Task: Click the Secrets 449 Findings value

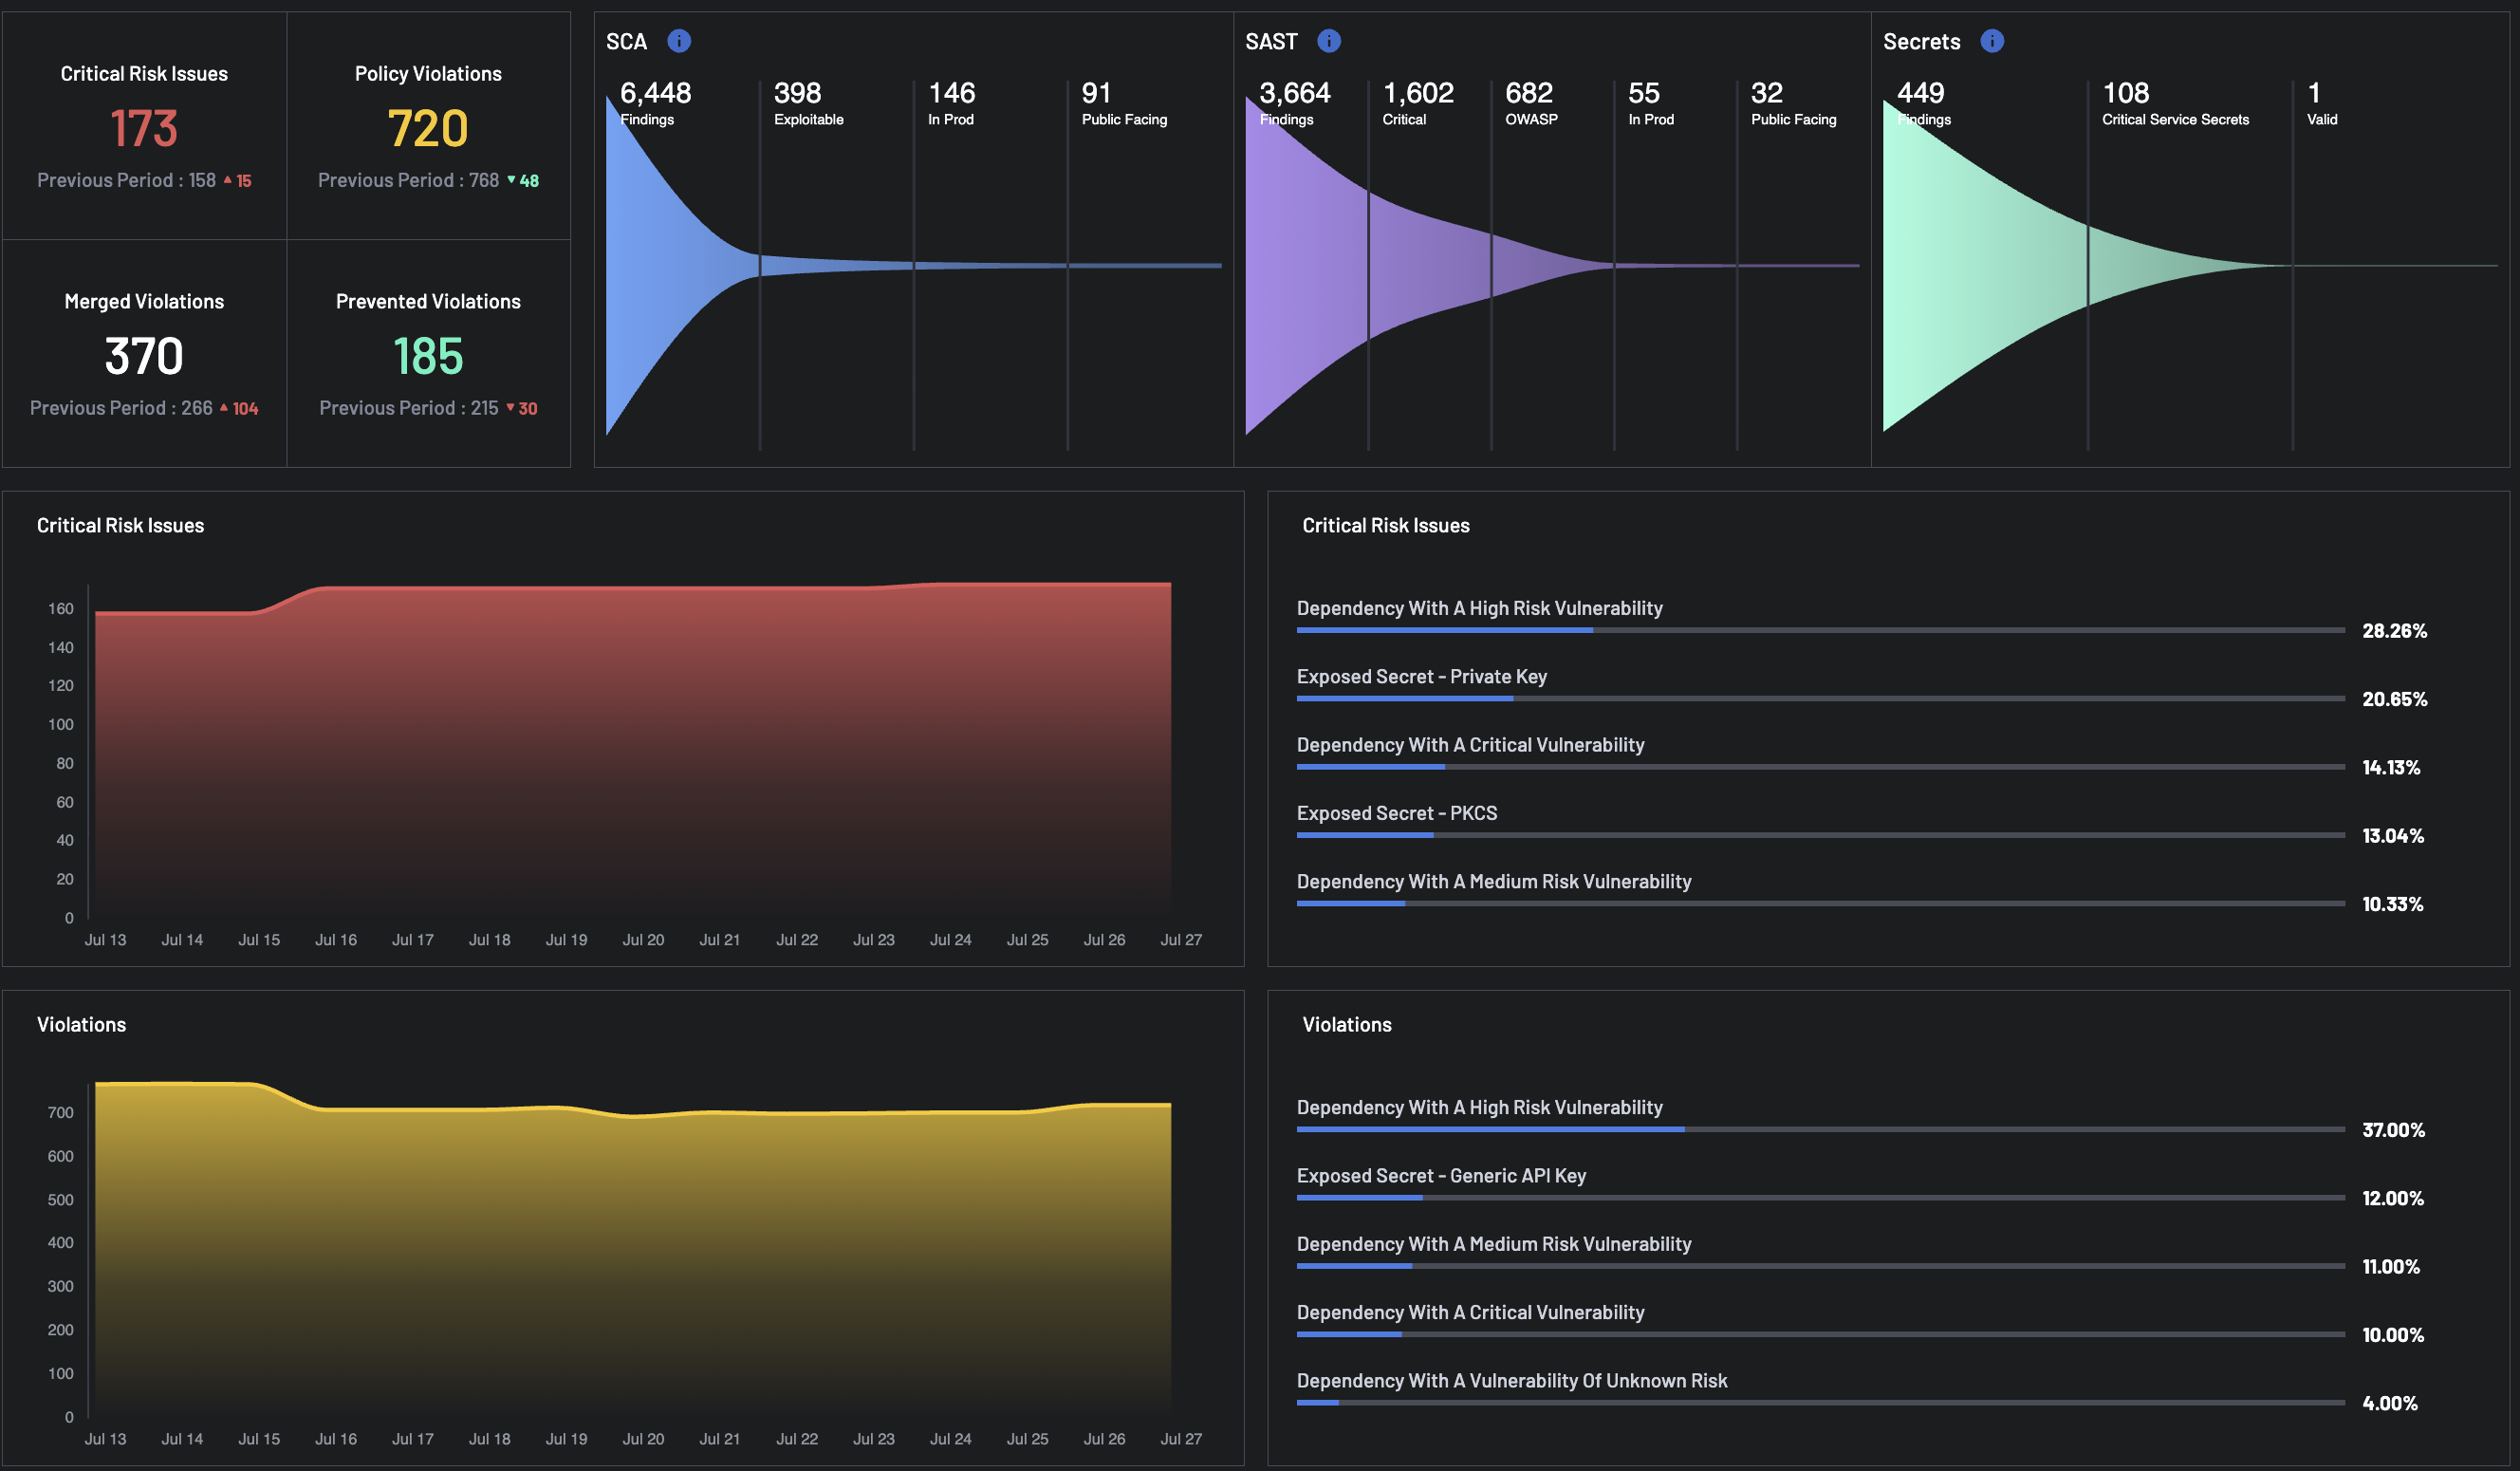Action: pyautogui.click(x=1921, y=93)
